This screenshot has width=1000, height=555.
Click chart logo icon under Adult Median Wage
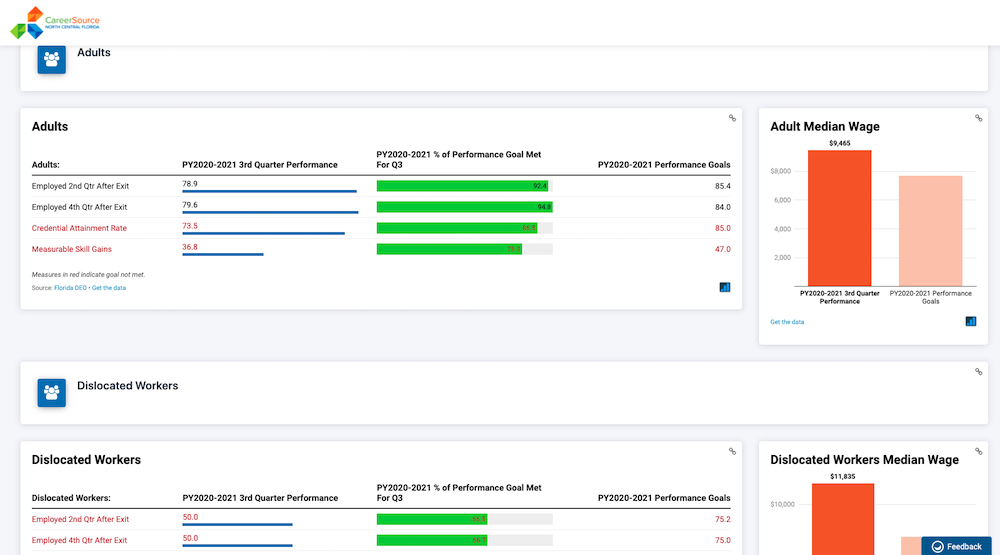tap(971, 321)
